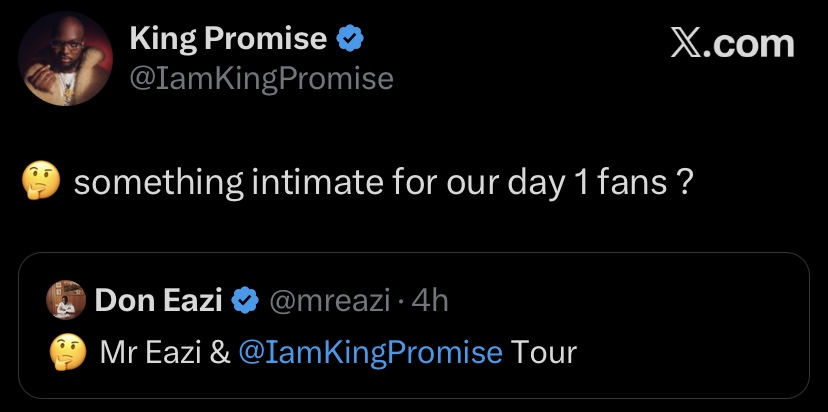
Task: Open King Promise's profile picture
Action: click(66, 59)
